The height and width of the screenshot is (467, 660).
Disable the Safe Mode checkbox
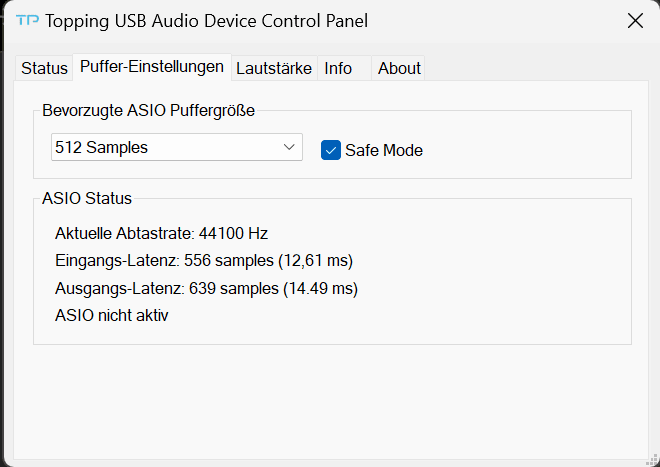[331, 150]
